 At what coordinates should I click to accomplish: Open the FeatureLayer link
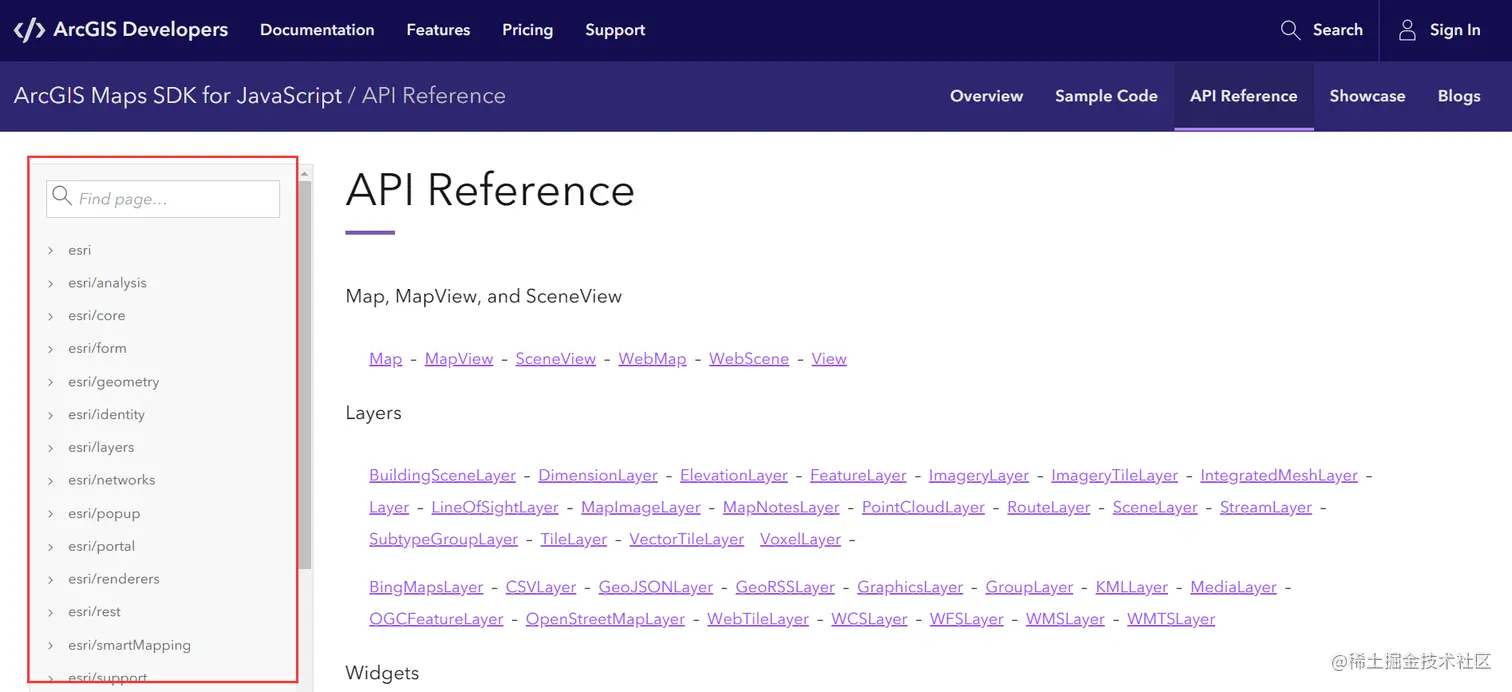[858, 476]
